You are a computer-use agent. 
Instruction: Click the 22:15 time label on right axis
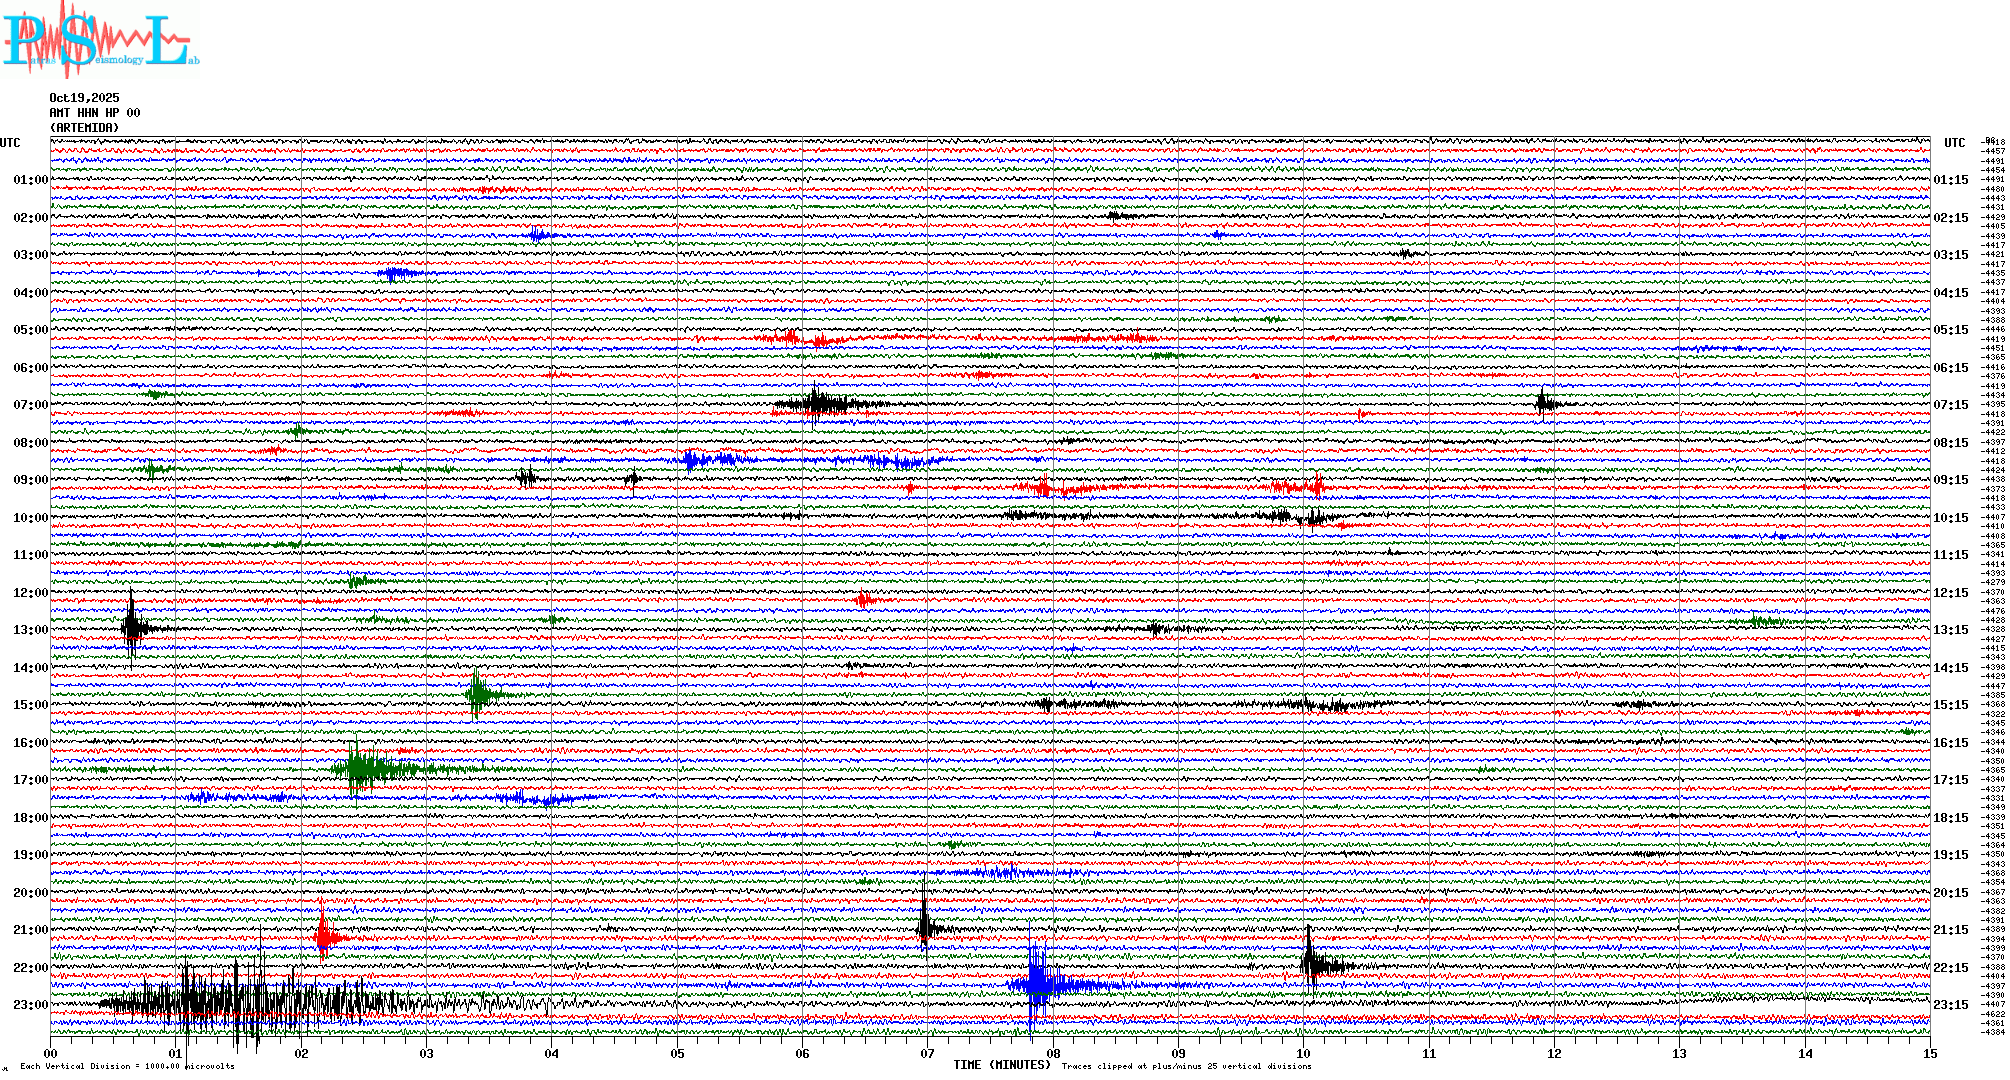click(x=1950, y=968)
